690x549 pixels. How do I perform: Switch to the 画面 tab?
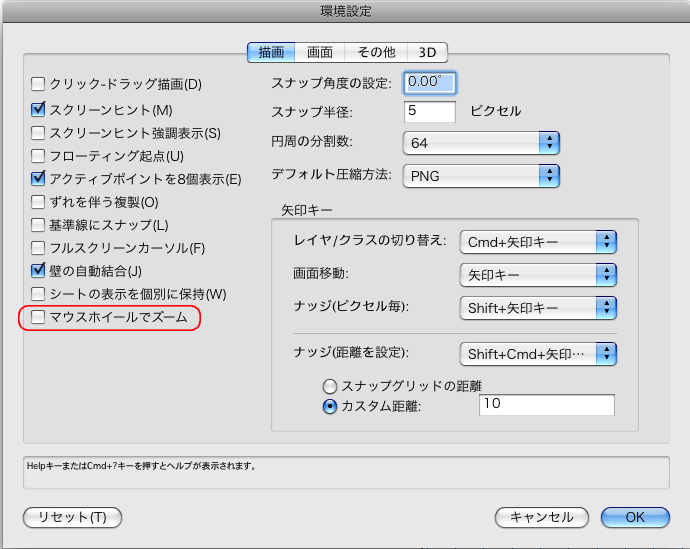coord(320,52)
